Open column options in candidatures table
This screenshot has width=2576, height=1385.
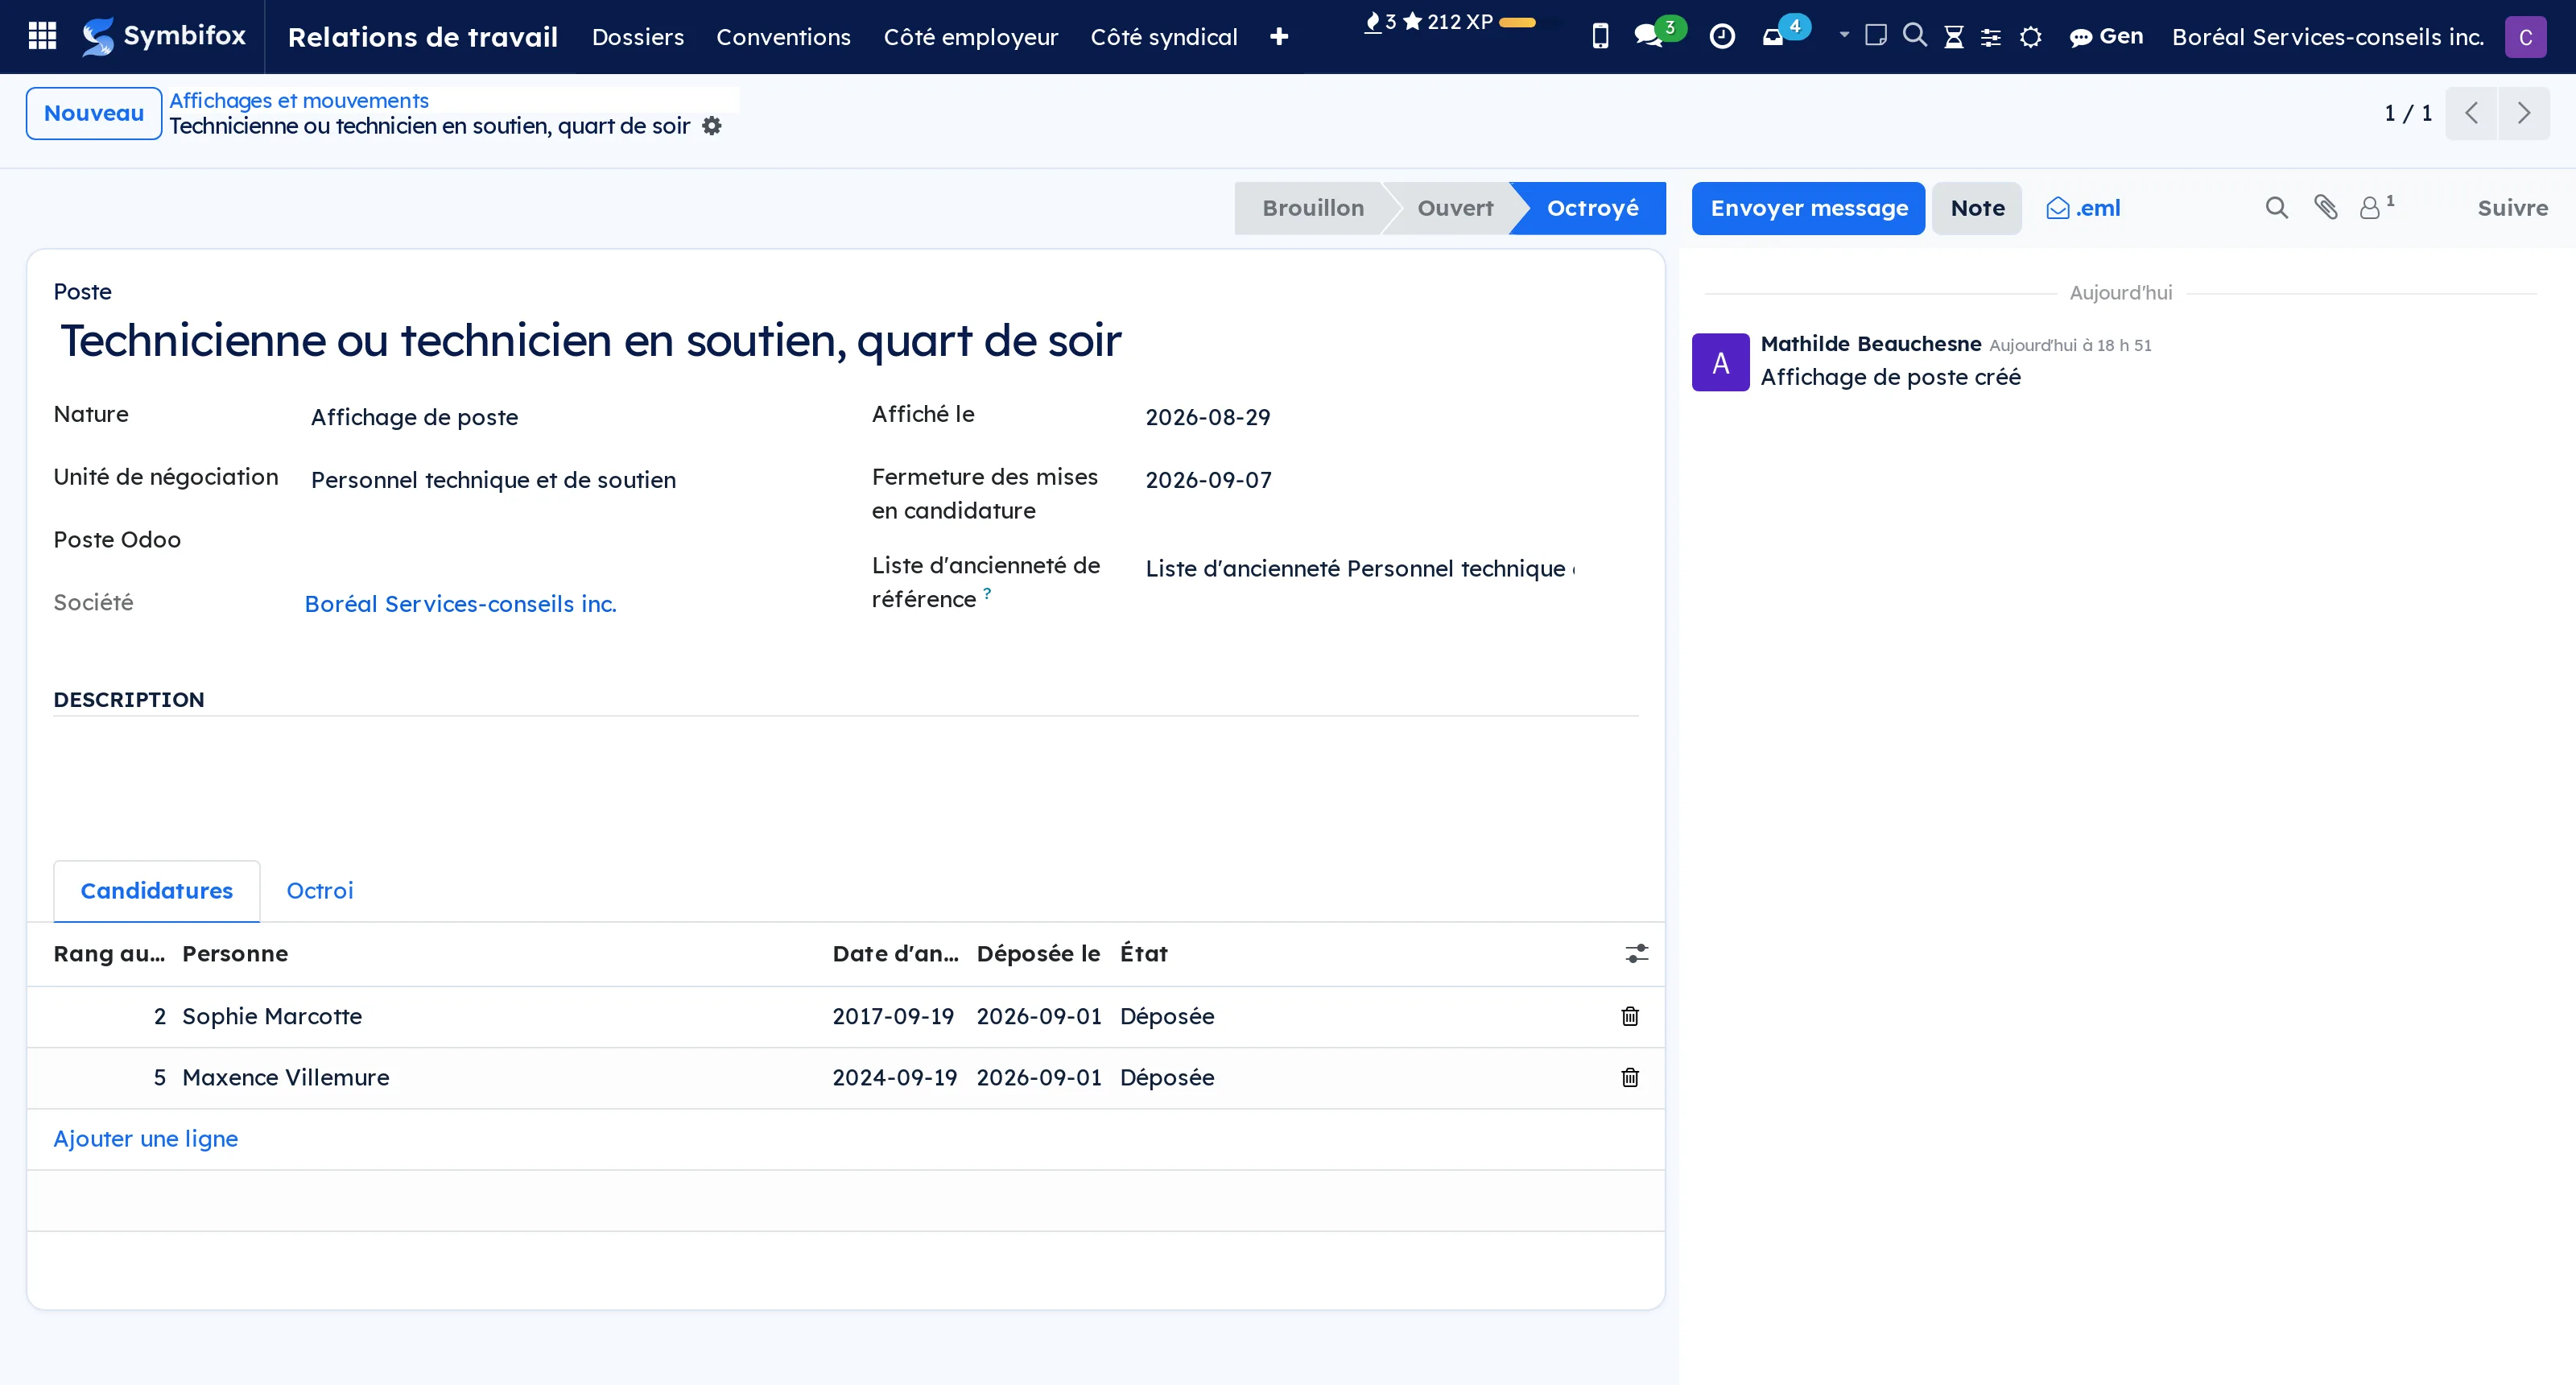tap(1636, 953)
